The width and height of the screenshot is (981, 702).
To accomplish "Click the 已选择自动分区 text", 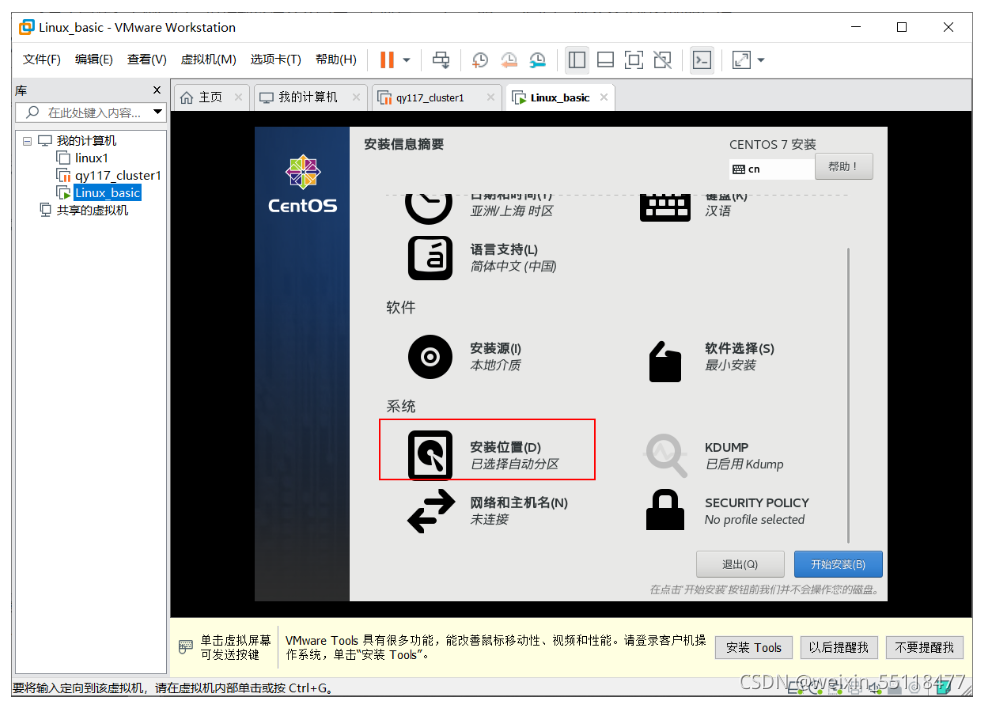I will pos(514,464).
